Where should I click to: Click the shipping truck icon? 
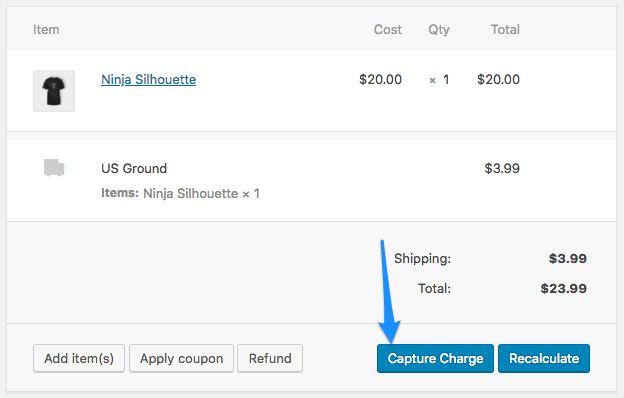click(54, 168)
